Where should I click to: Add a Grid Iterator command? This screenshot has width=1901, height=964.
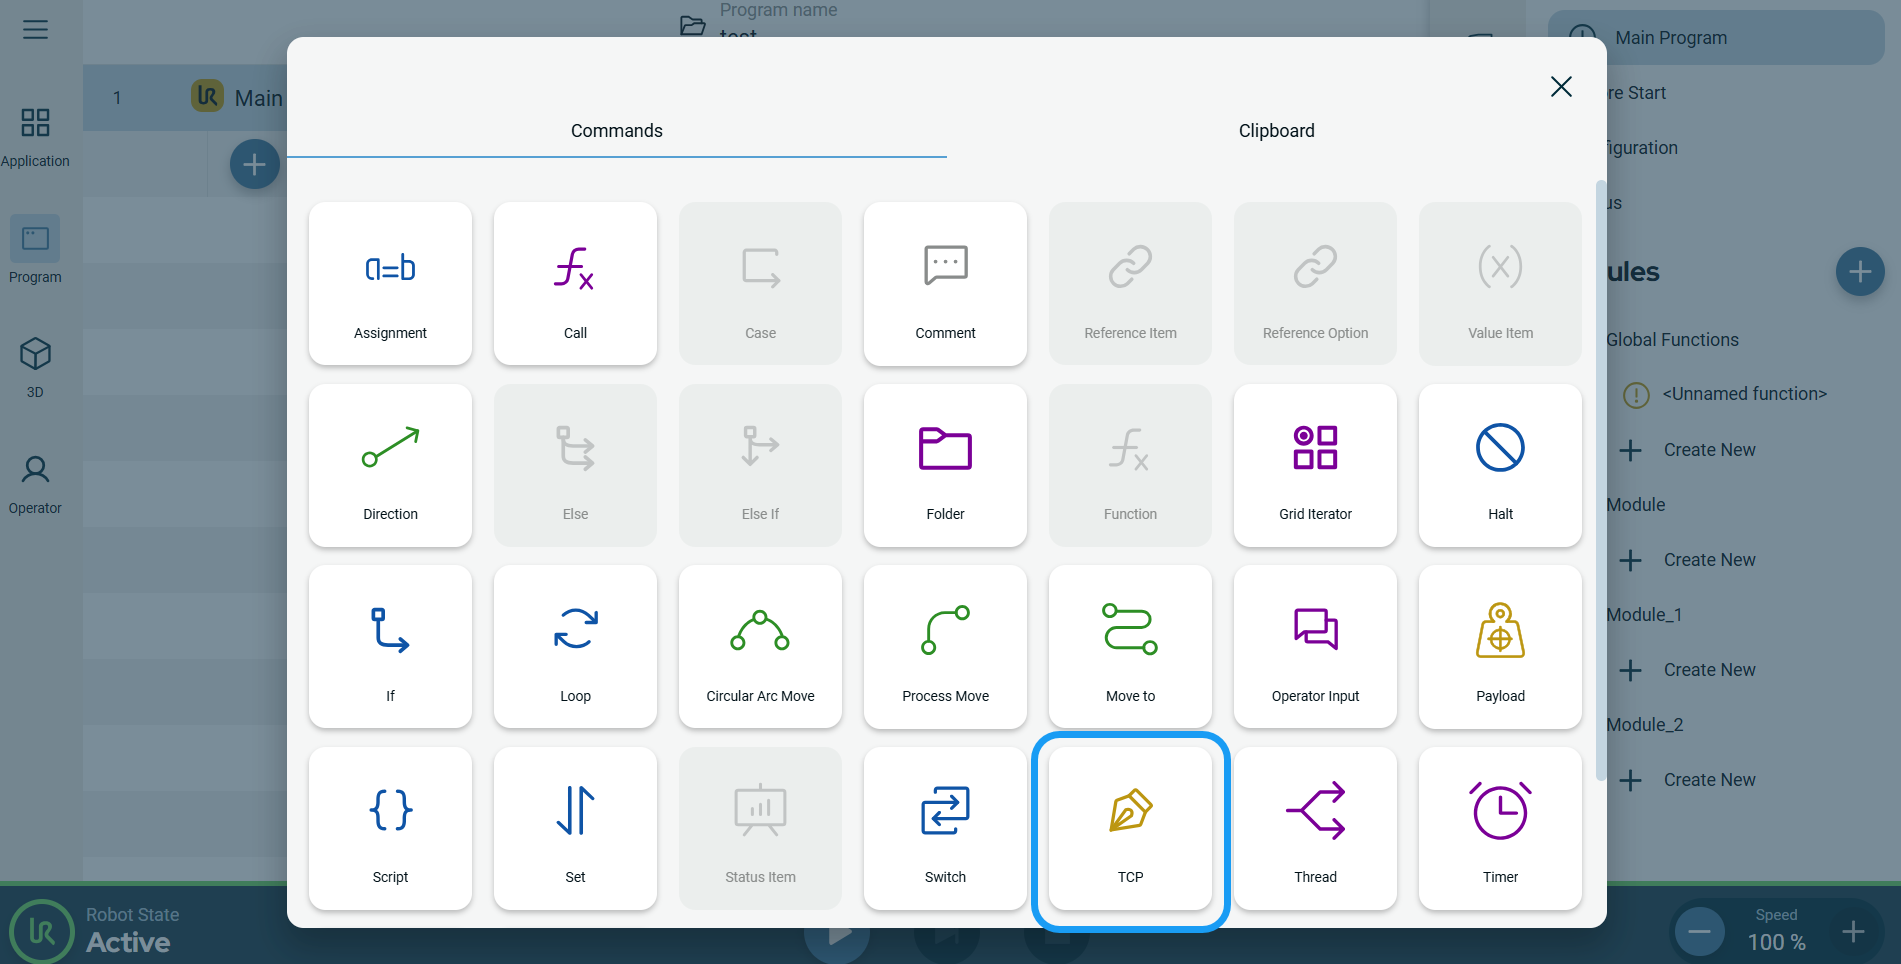[1315, 465]
